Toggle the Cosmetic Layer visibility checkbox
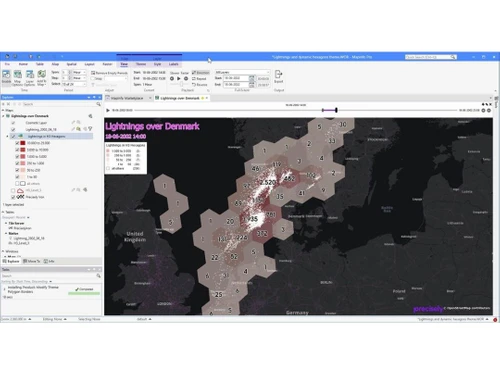This screenshot has height=375, width=500. [13, 123]
